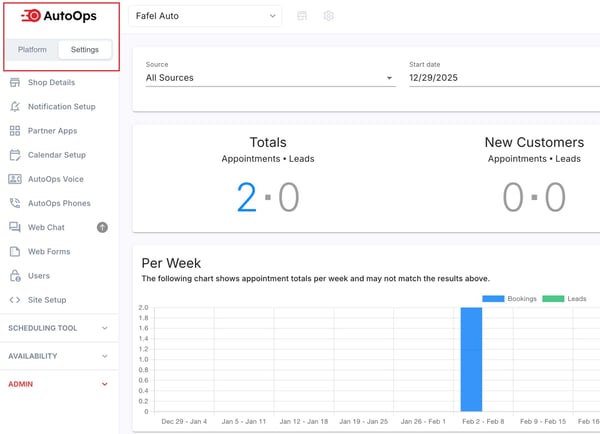
Task: Open the Web Forms link
Action: (x=47, y=251)
